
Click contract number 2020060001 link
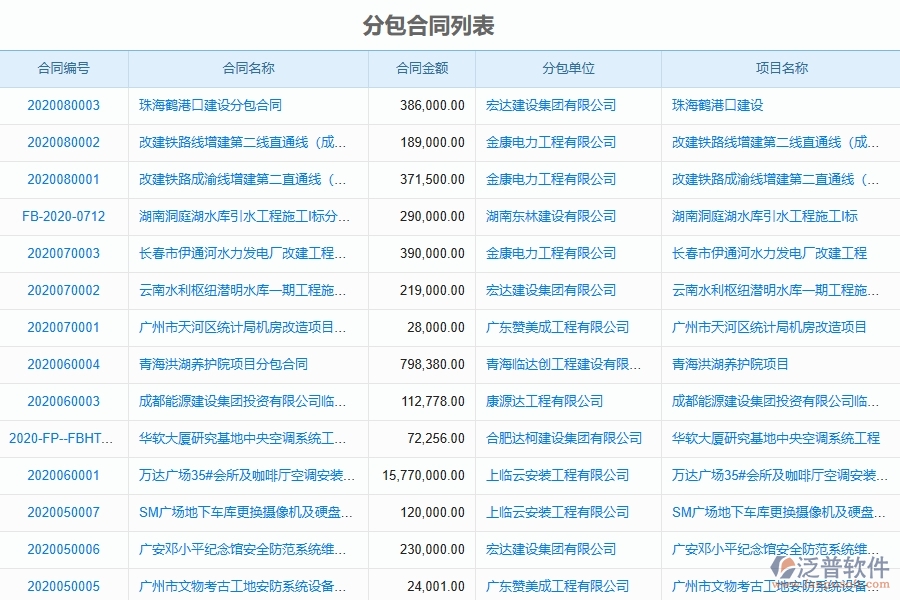(64, 475)
